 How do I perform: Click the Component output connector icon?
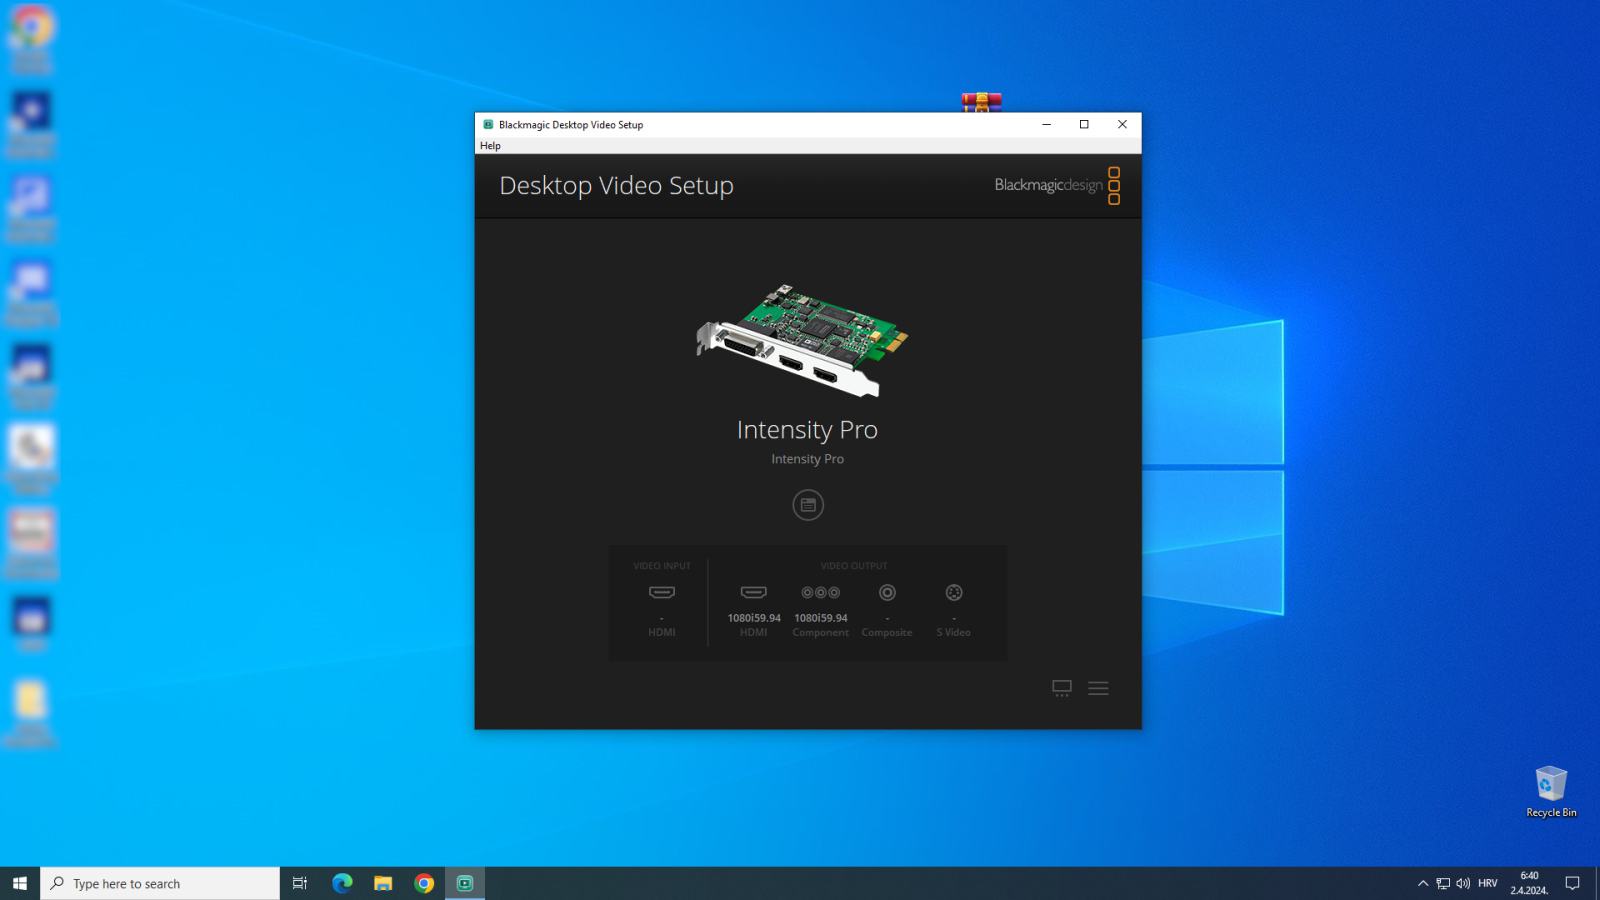(820, 592)
